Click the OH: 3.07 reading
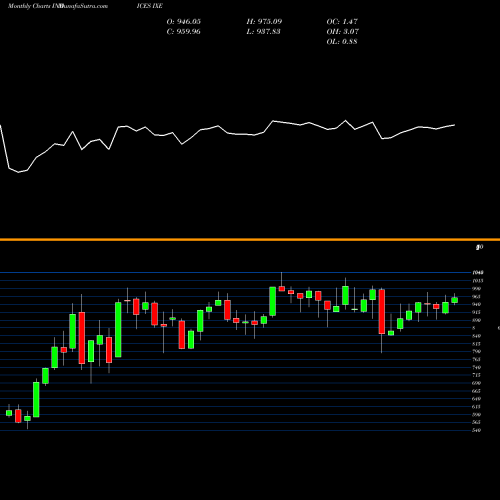Image resolution: width=500 pixels, height=500 pixels. click(343, 32)
